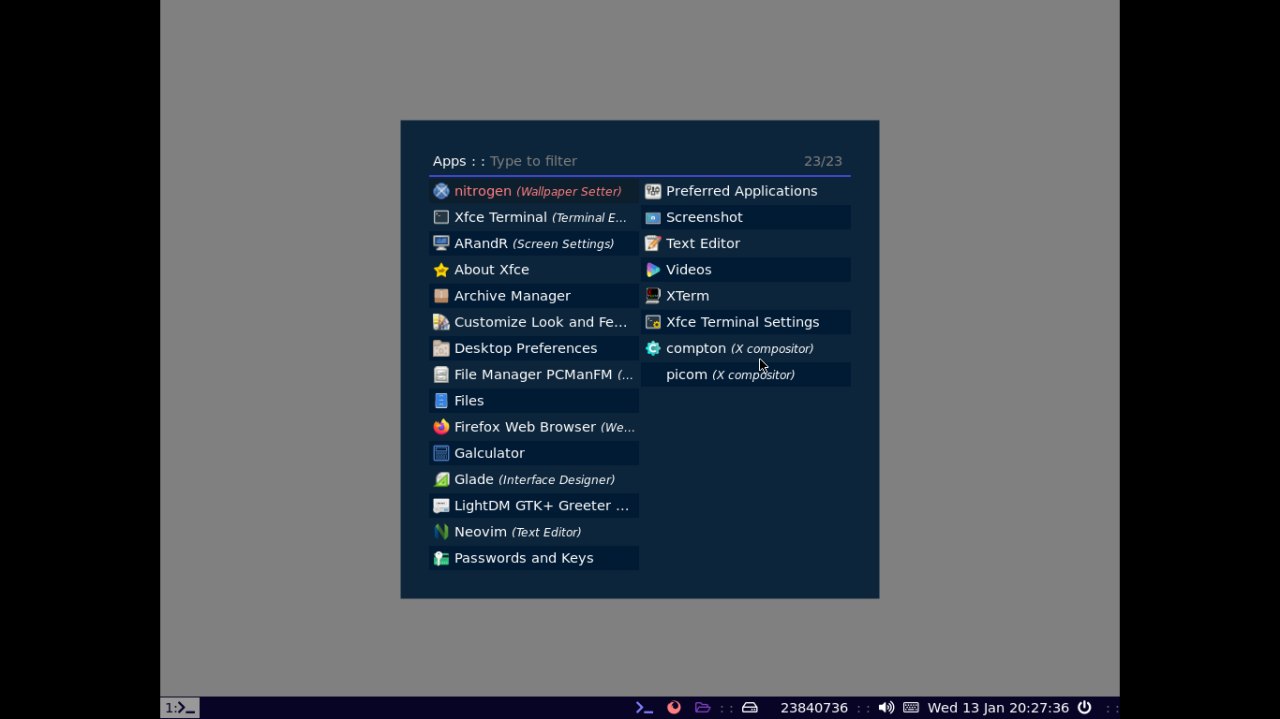This screenshot has height=719, width=1280.
Task: Select workspace 1 terminal tag in bar
Action: click(180, 707)
